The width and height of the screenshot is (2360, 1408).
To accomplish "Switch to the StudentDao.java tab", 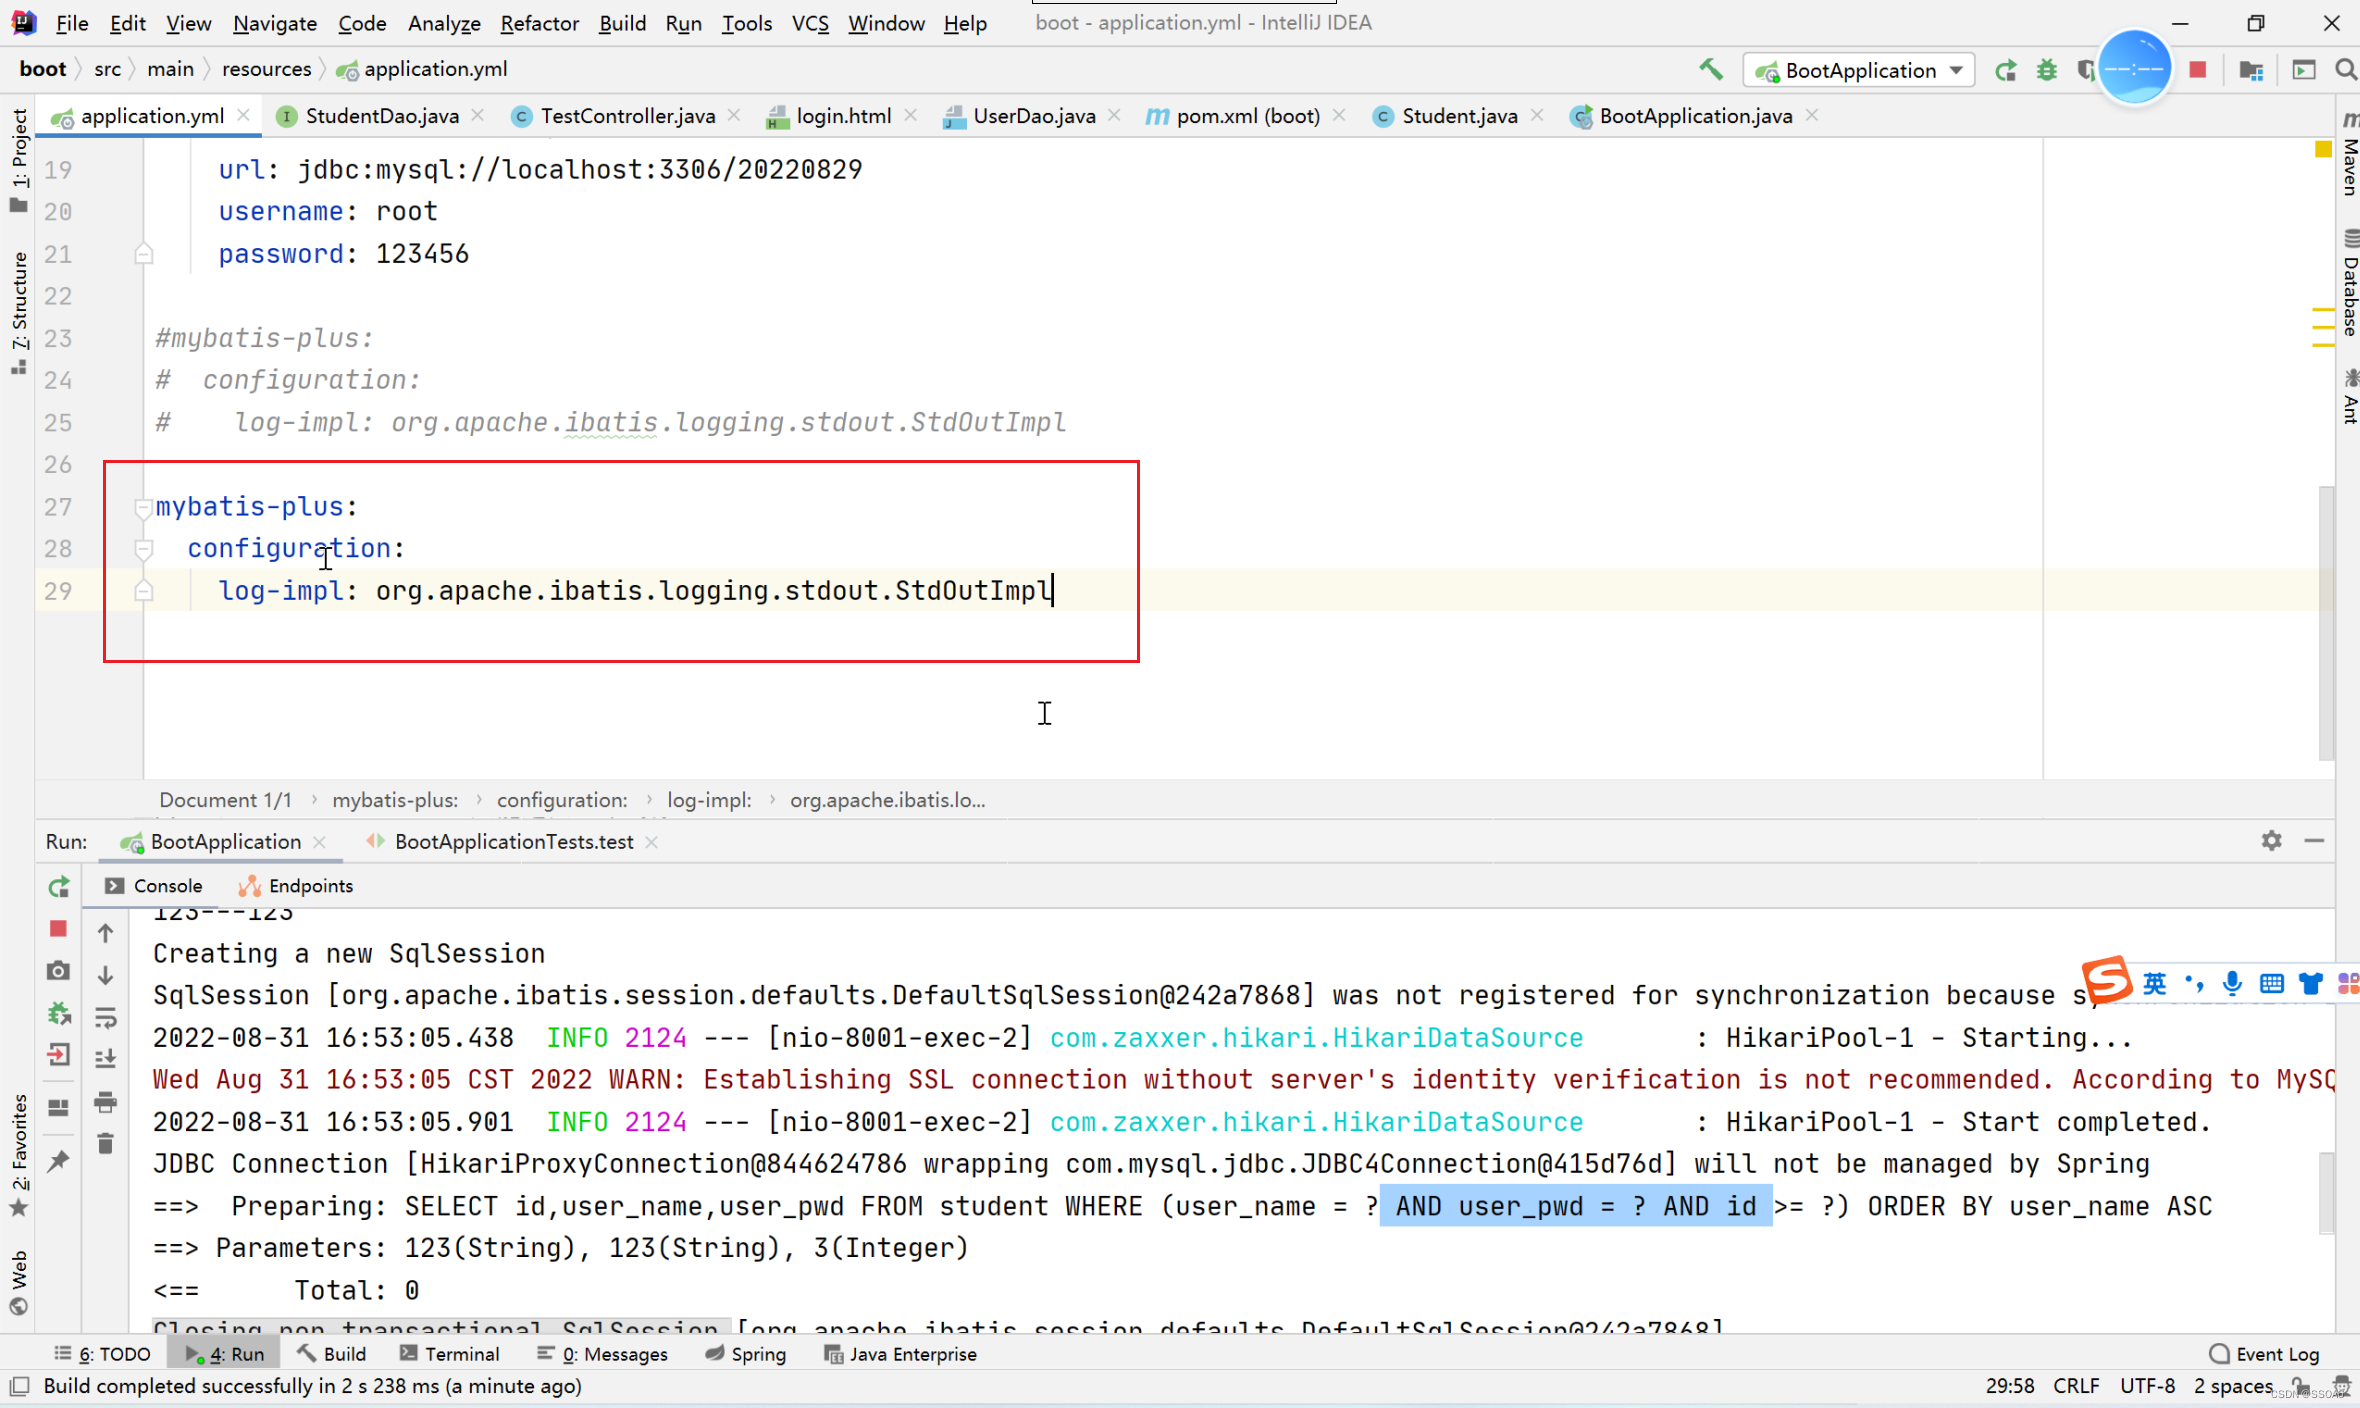I will click(381, 116).
